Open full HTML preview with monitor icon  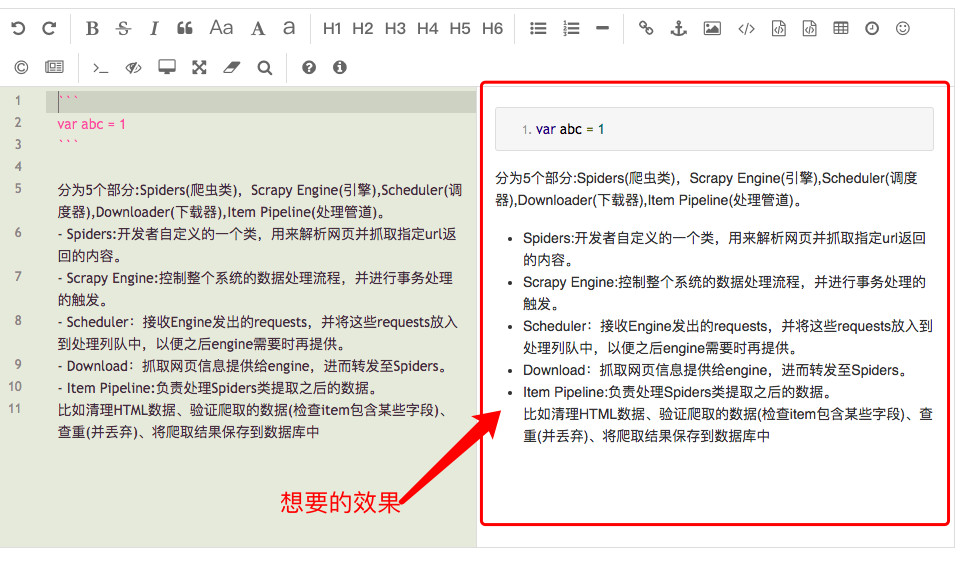coord(166,67)
